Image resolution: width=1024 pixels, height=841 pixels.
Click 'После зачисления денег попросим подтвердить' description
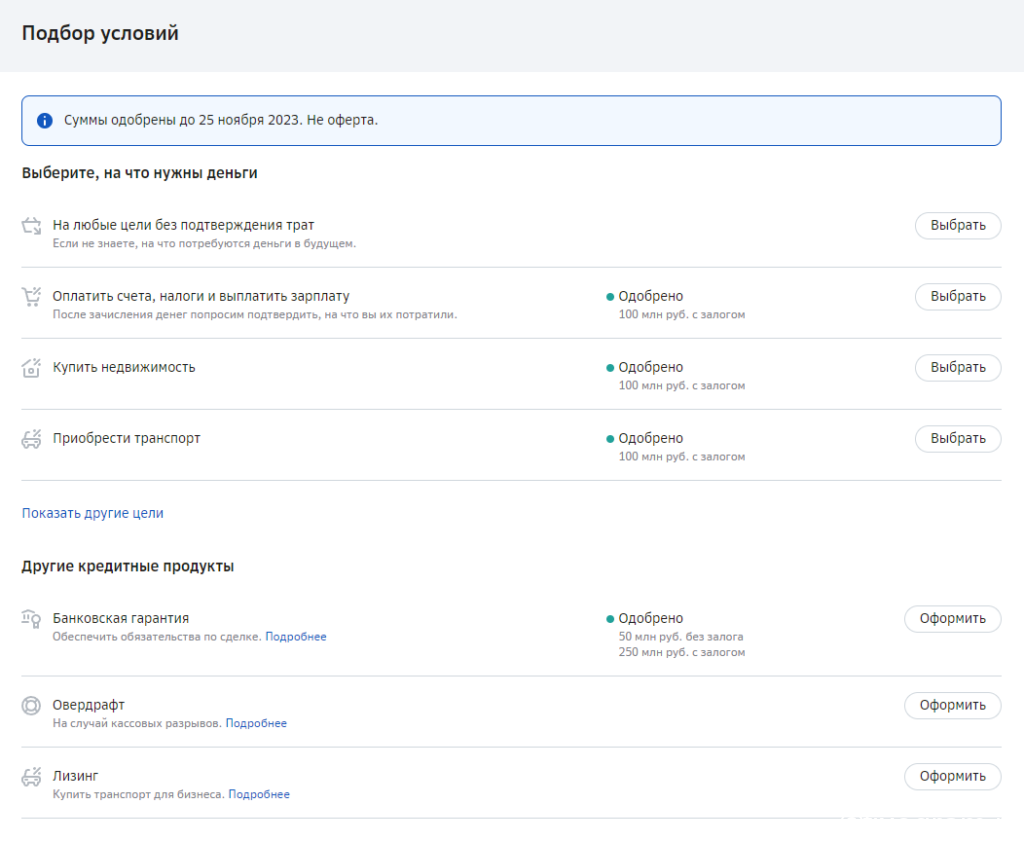[255, 315]
